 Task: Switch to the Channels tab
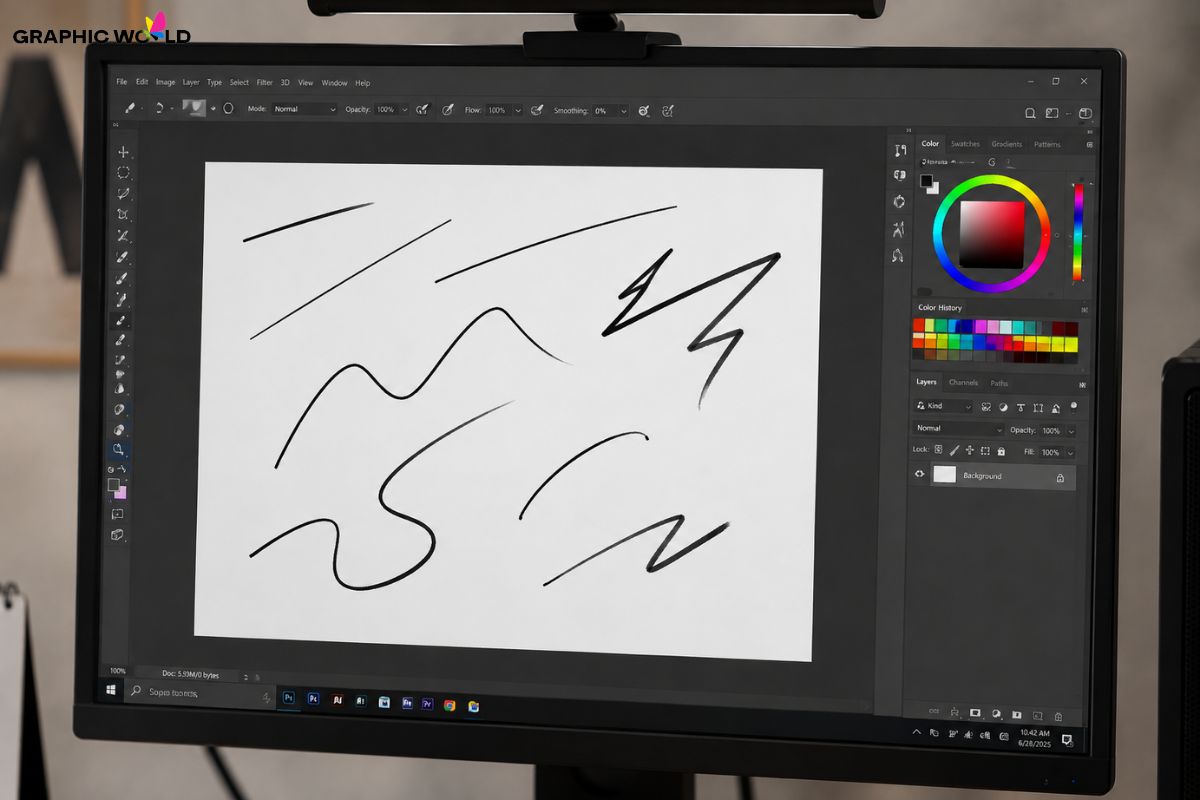963,383
